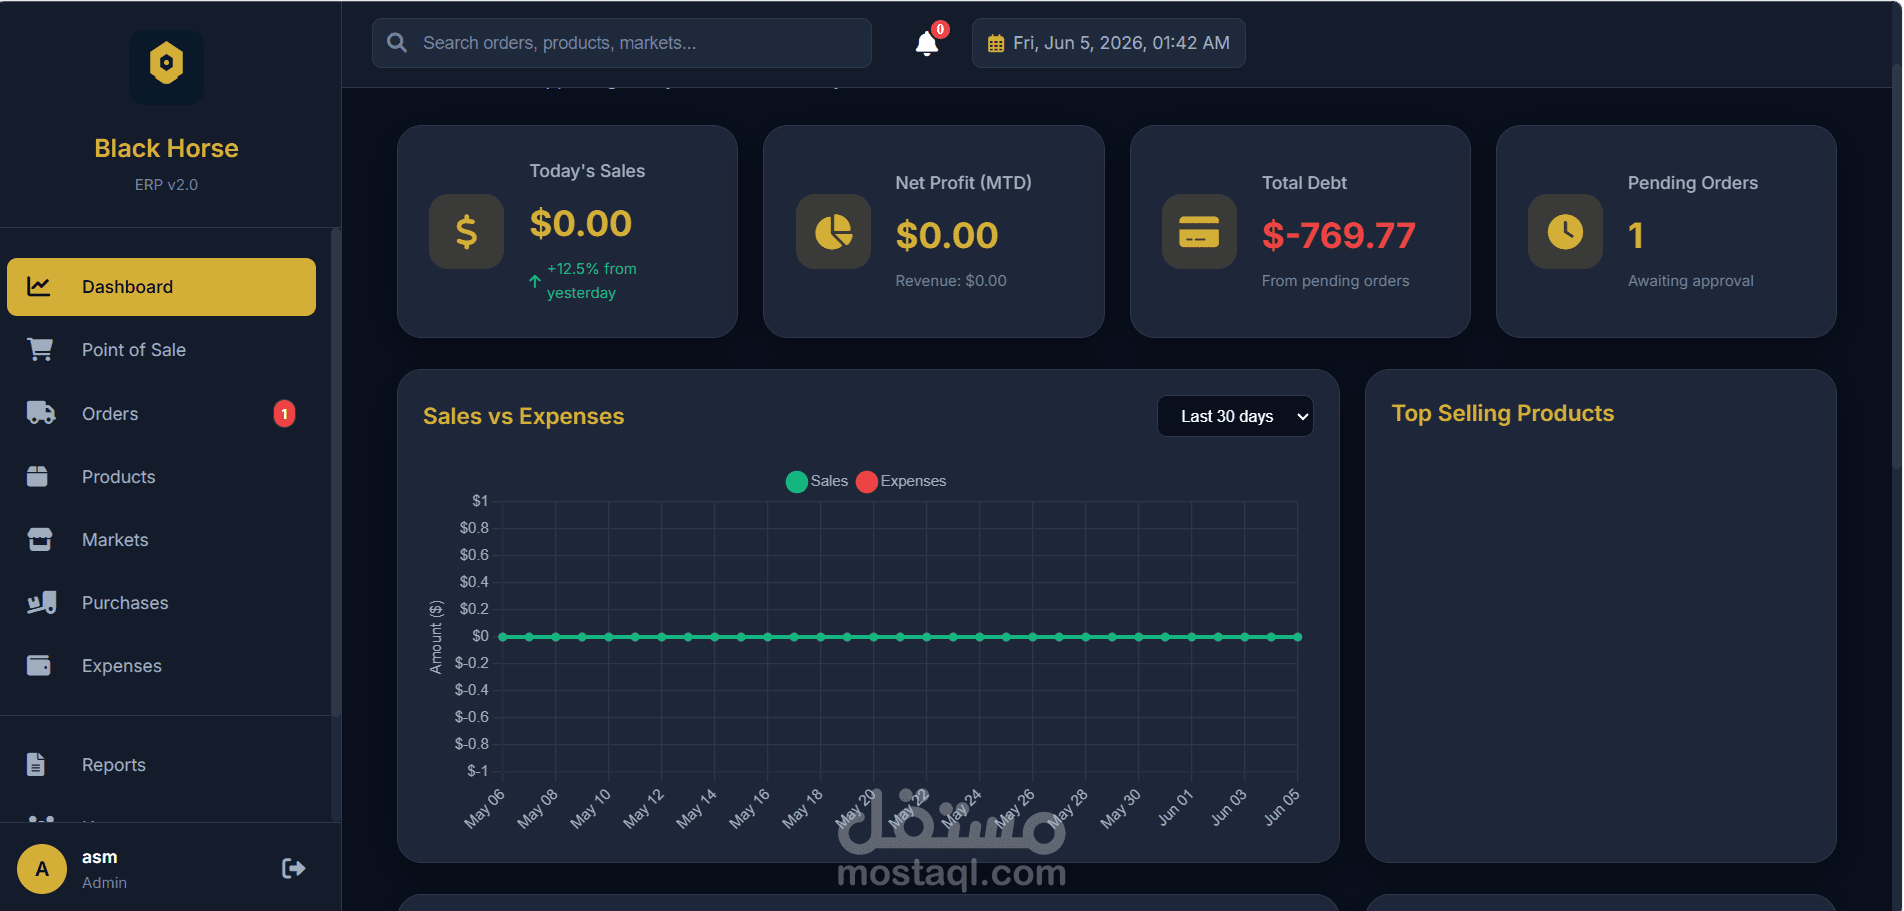
Task: Open the Markets section
Action: [161, 540]
